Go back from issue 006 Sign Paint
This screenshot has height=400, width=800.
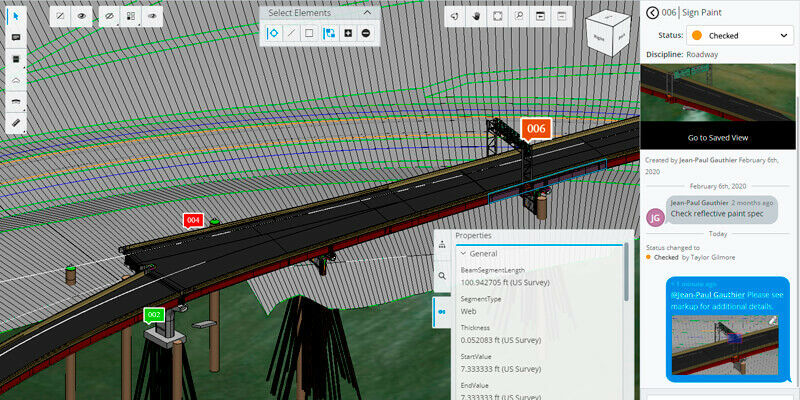pos(652,13)
